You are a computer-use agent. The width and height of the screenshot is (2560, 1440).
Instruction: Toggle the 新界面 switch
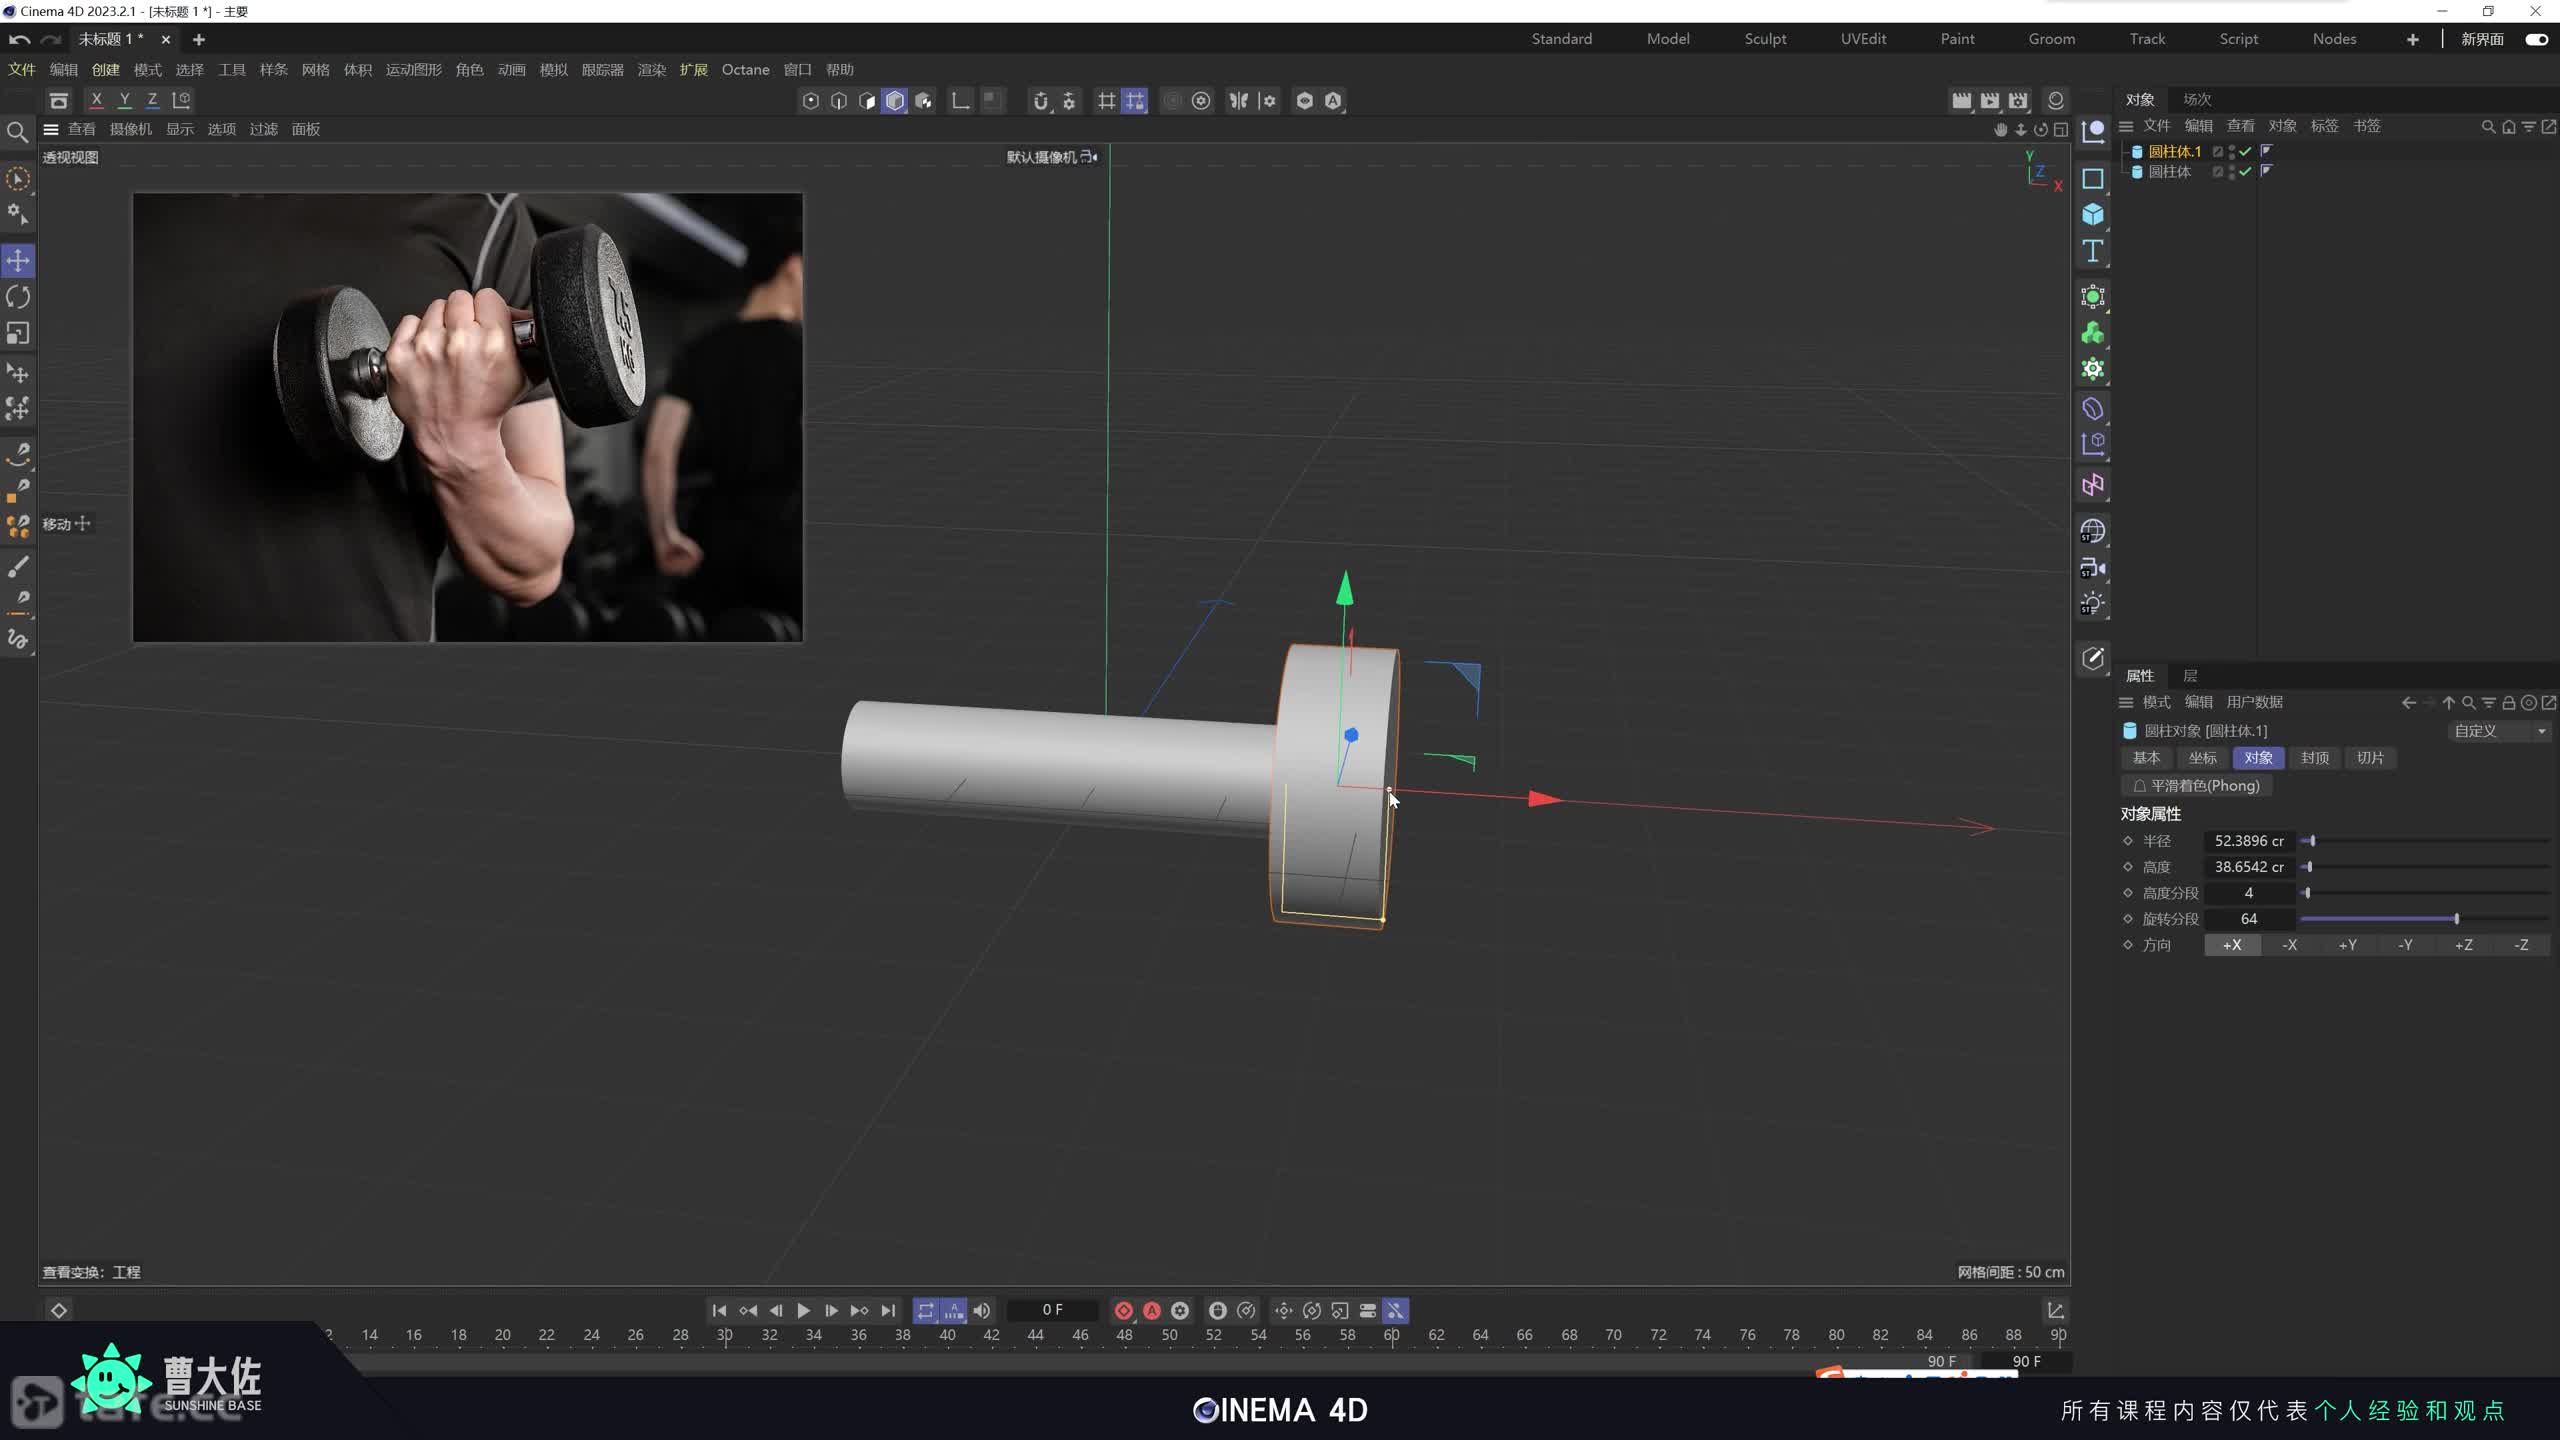point(2535,39)
